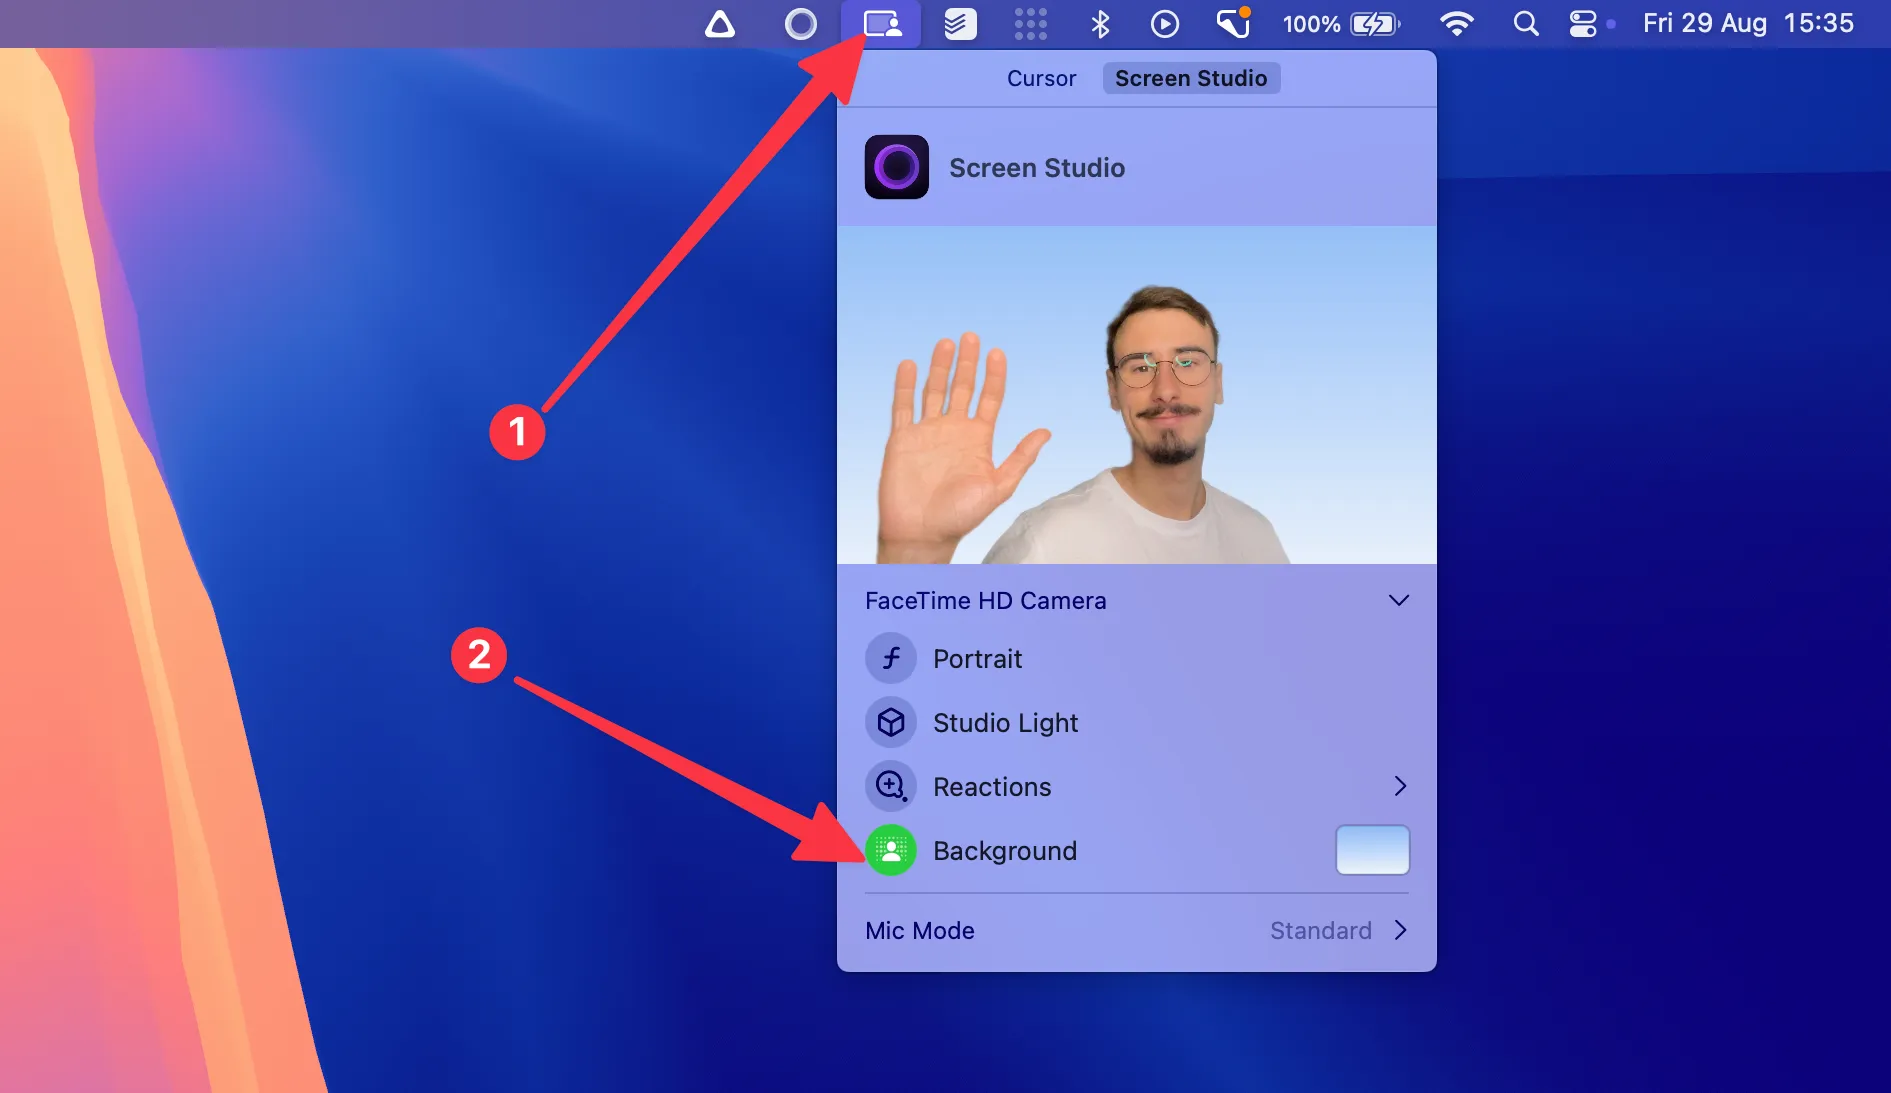Open the Wi-Fi status menu
This screenshot has width=1891, height=1093.
click(x=1456, y=23)
